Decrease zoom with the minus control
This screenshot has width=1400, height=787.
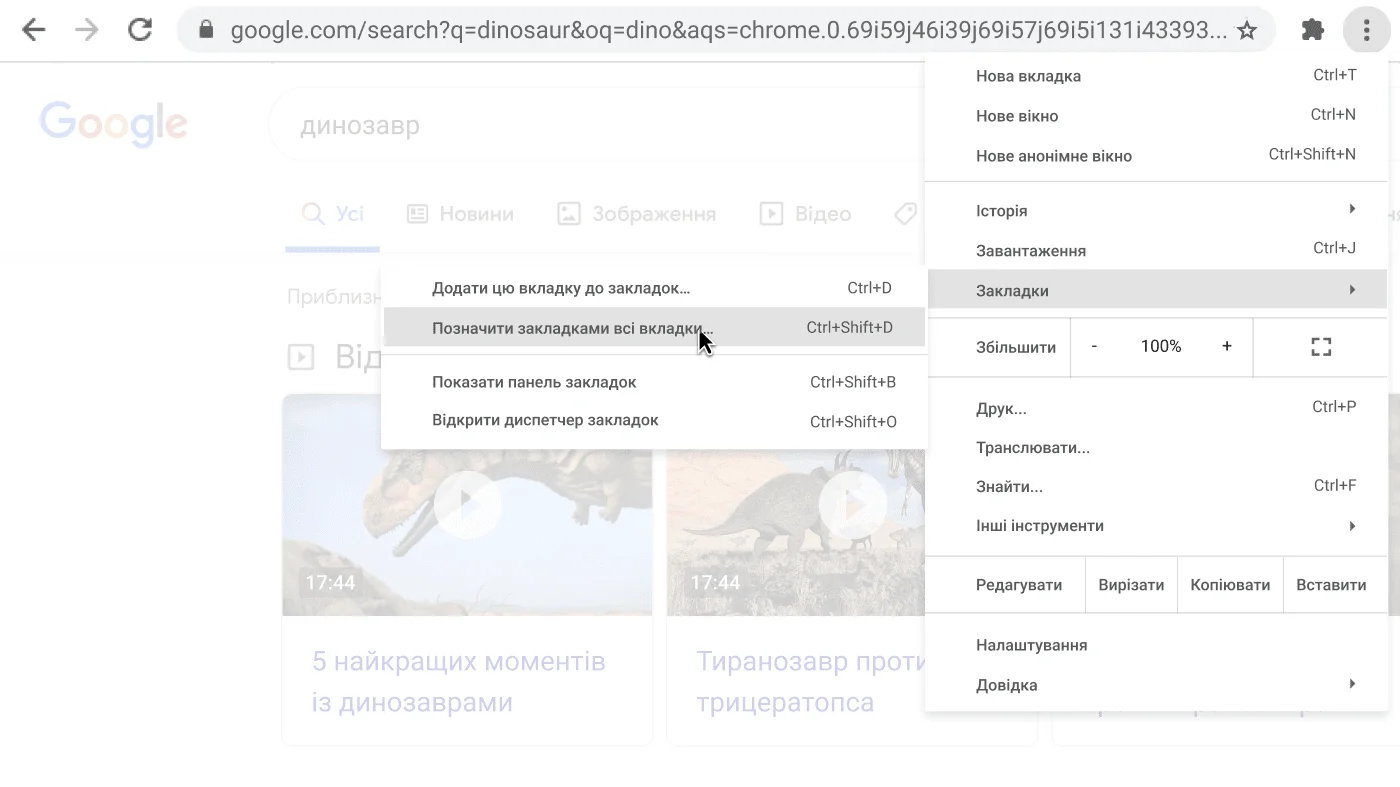[x=1094, y=346]
